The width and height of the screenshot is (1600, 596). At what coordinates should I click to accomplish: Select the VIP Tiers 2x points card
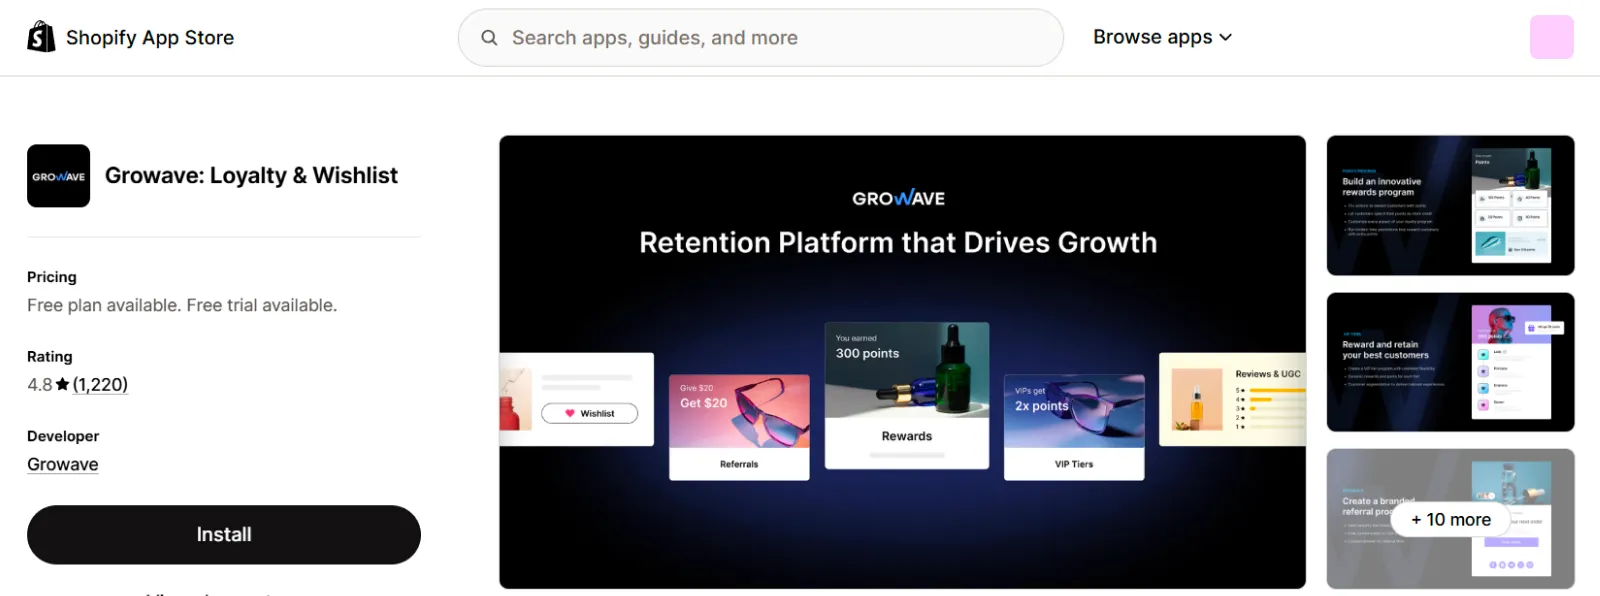(x=1074, y=427)
